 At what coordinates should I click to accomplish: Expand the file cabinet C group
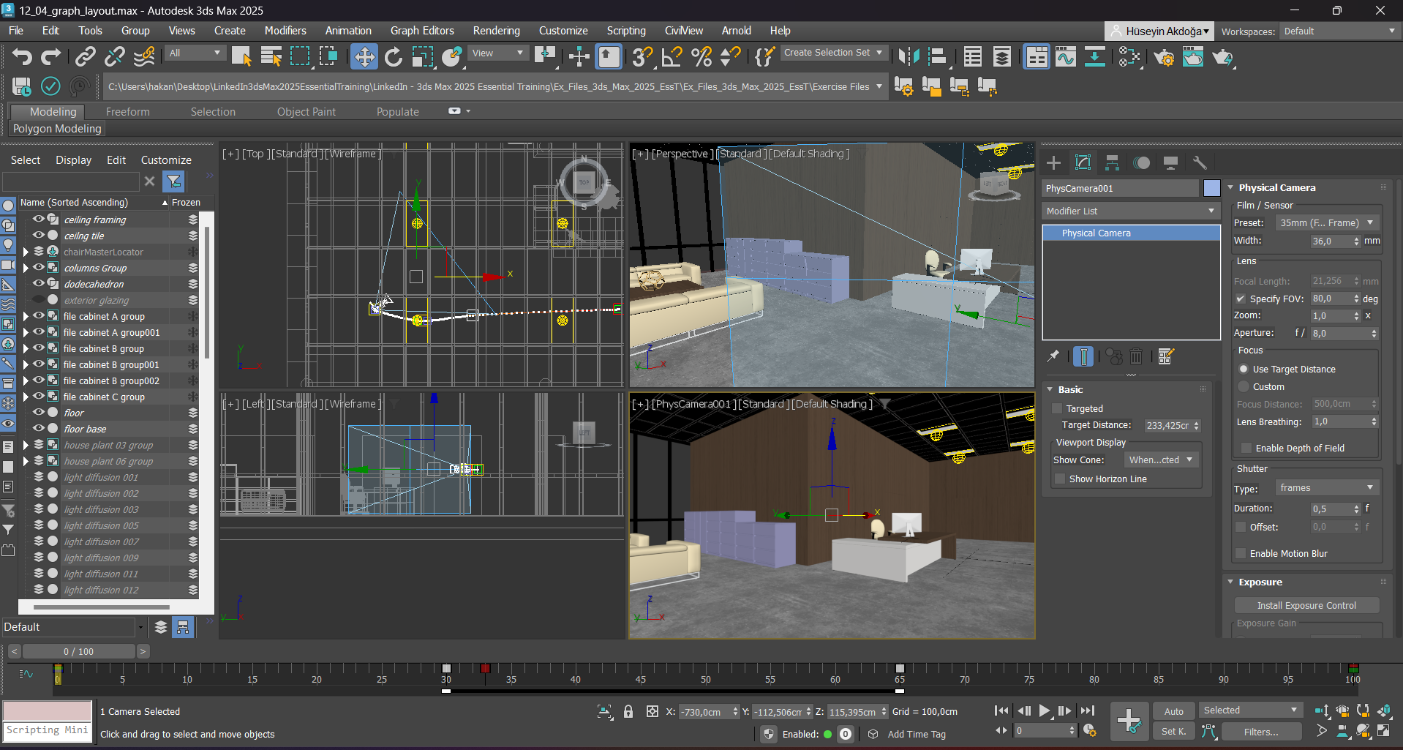coord(26,397)
